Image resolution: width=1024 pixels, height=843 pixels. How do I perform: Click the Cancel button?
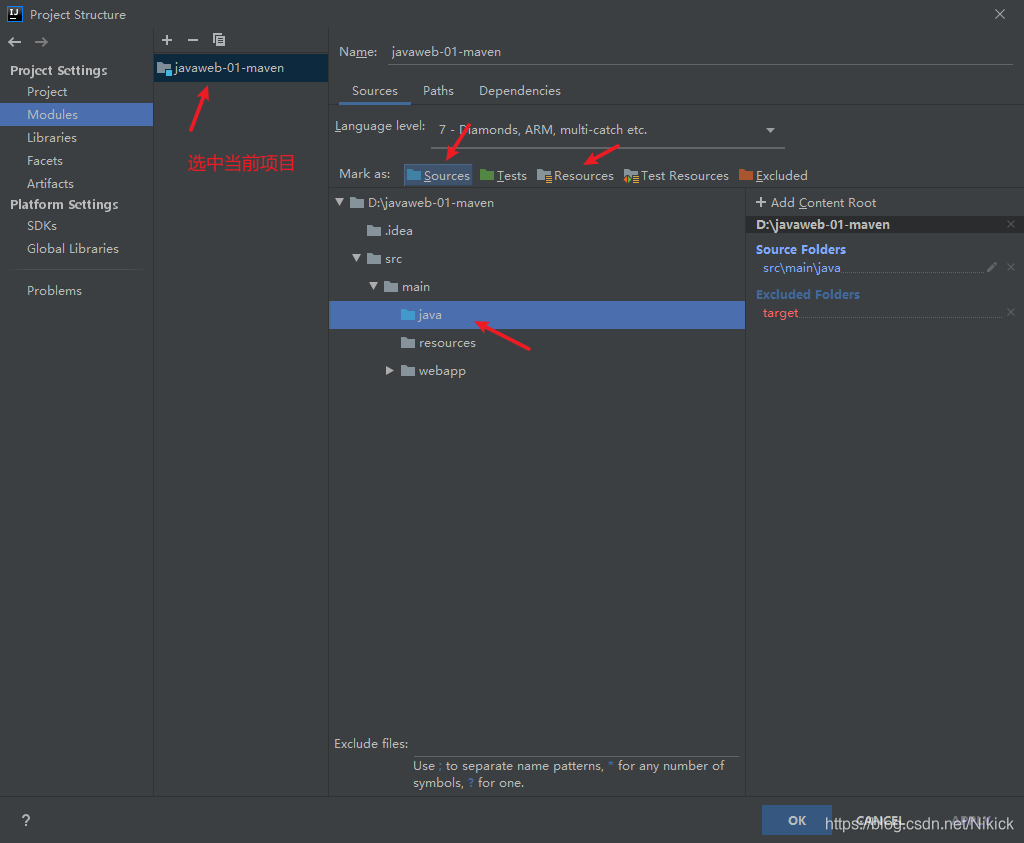[x=878, y=820]
